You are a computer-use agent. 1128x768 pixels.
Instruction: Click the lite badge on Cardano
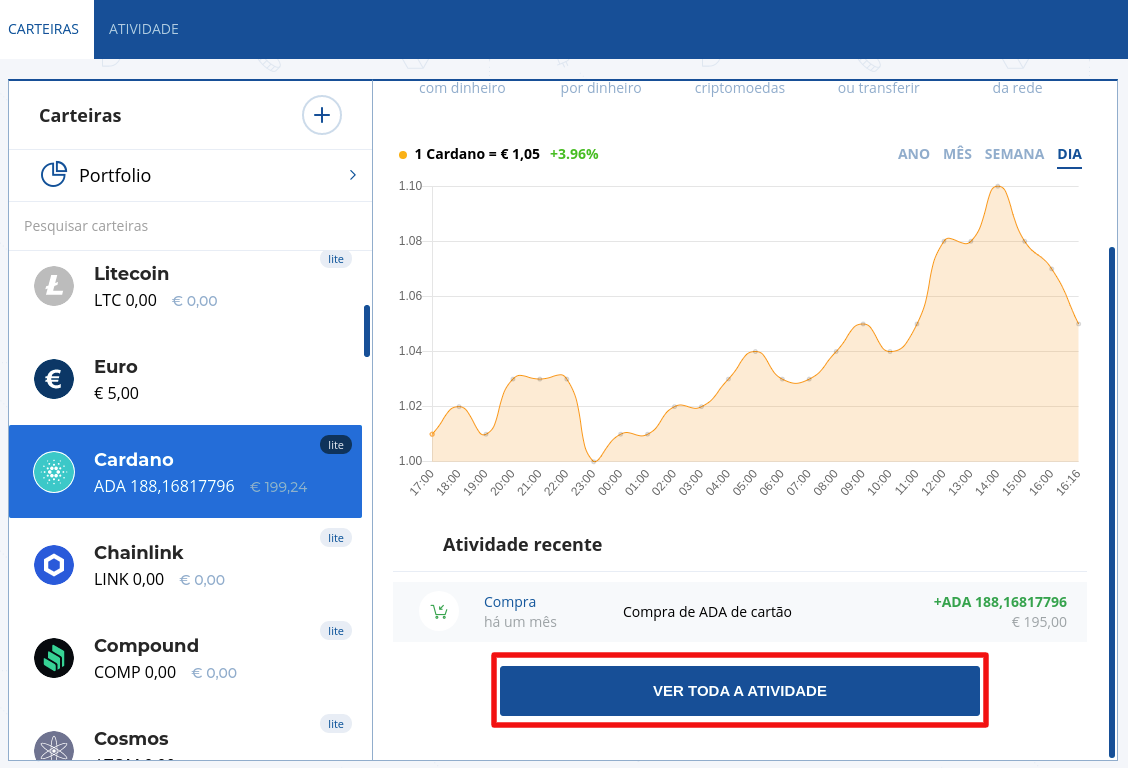(x=336, y=445)
